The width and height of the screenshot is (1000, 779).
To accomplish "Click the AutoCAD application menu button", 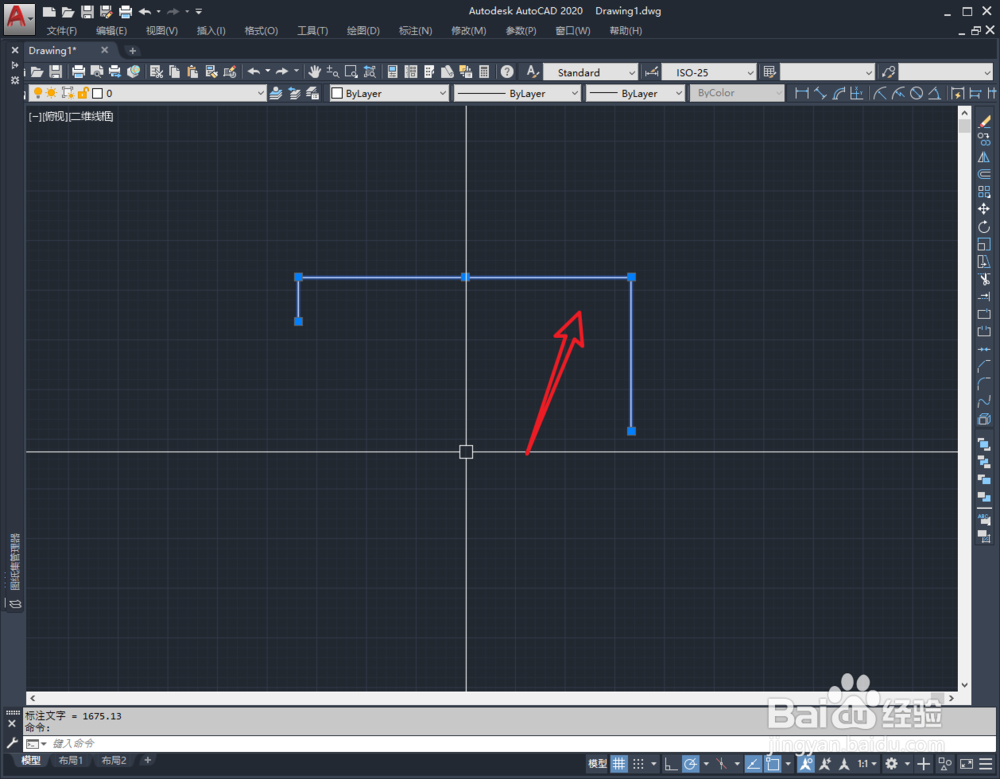I will click(18, 18).
